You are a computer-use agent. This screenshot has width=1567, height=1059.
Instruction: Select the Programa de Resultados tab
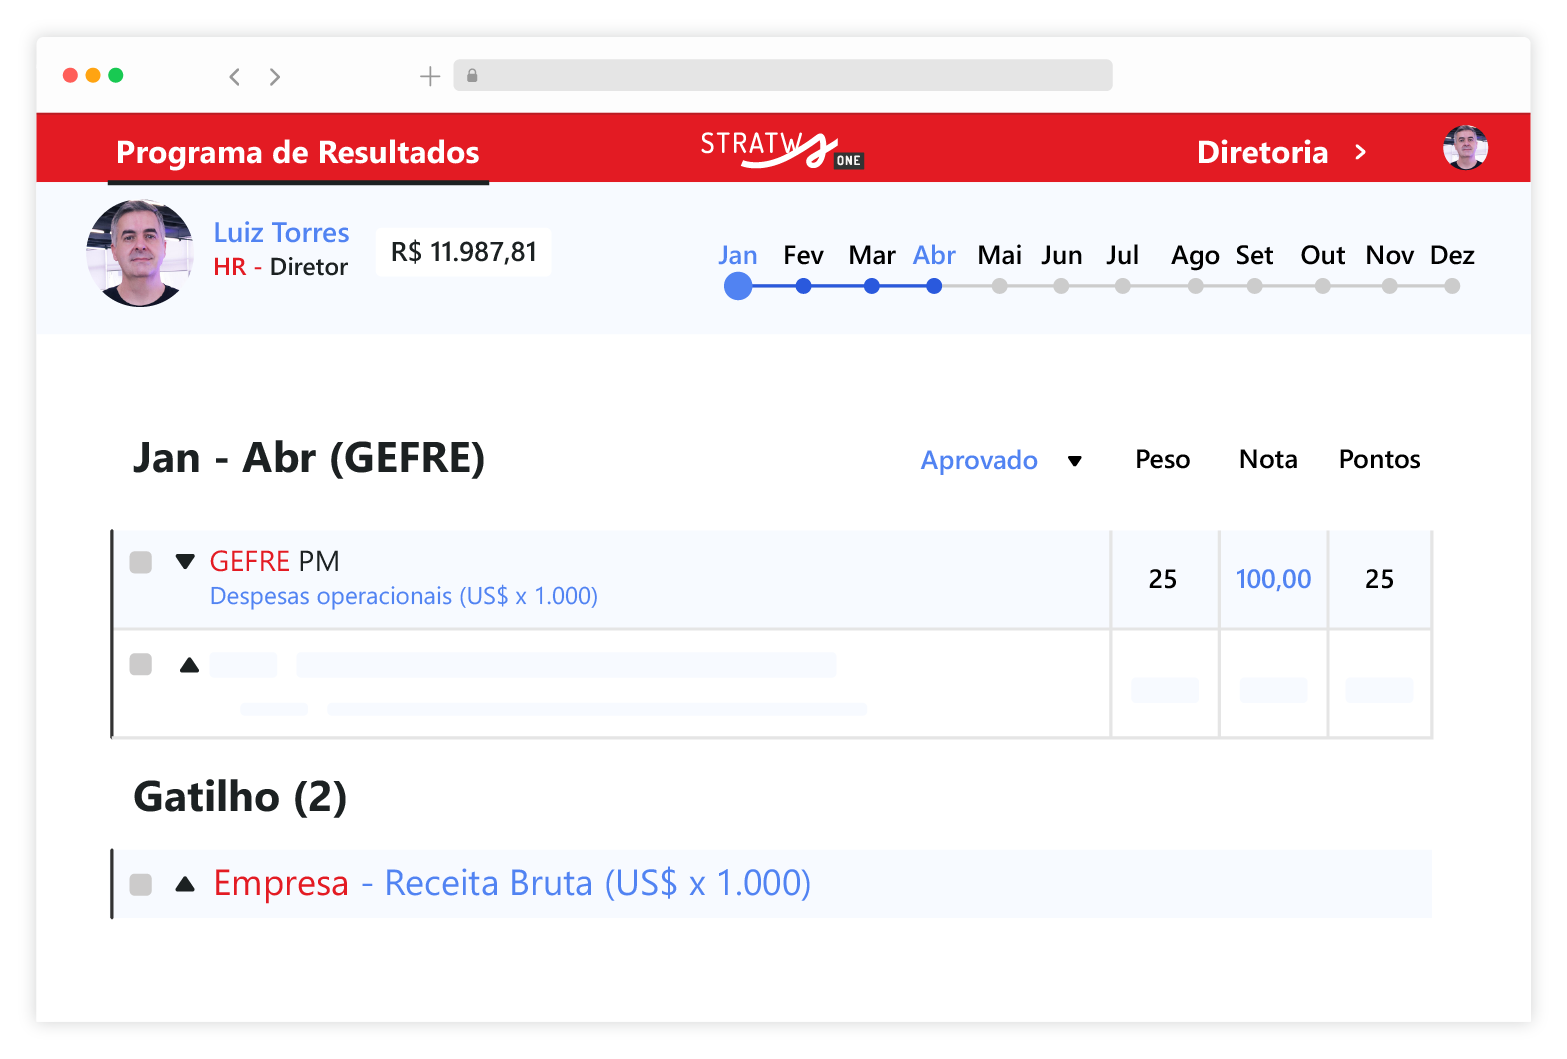tap(298, 152)
